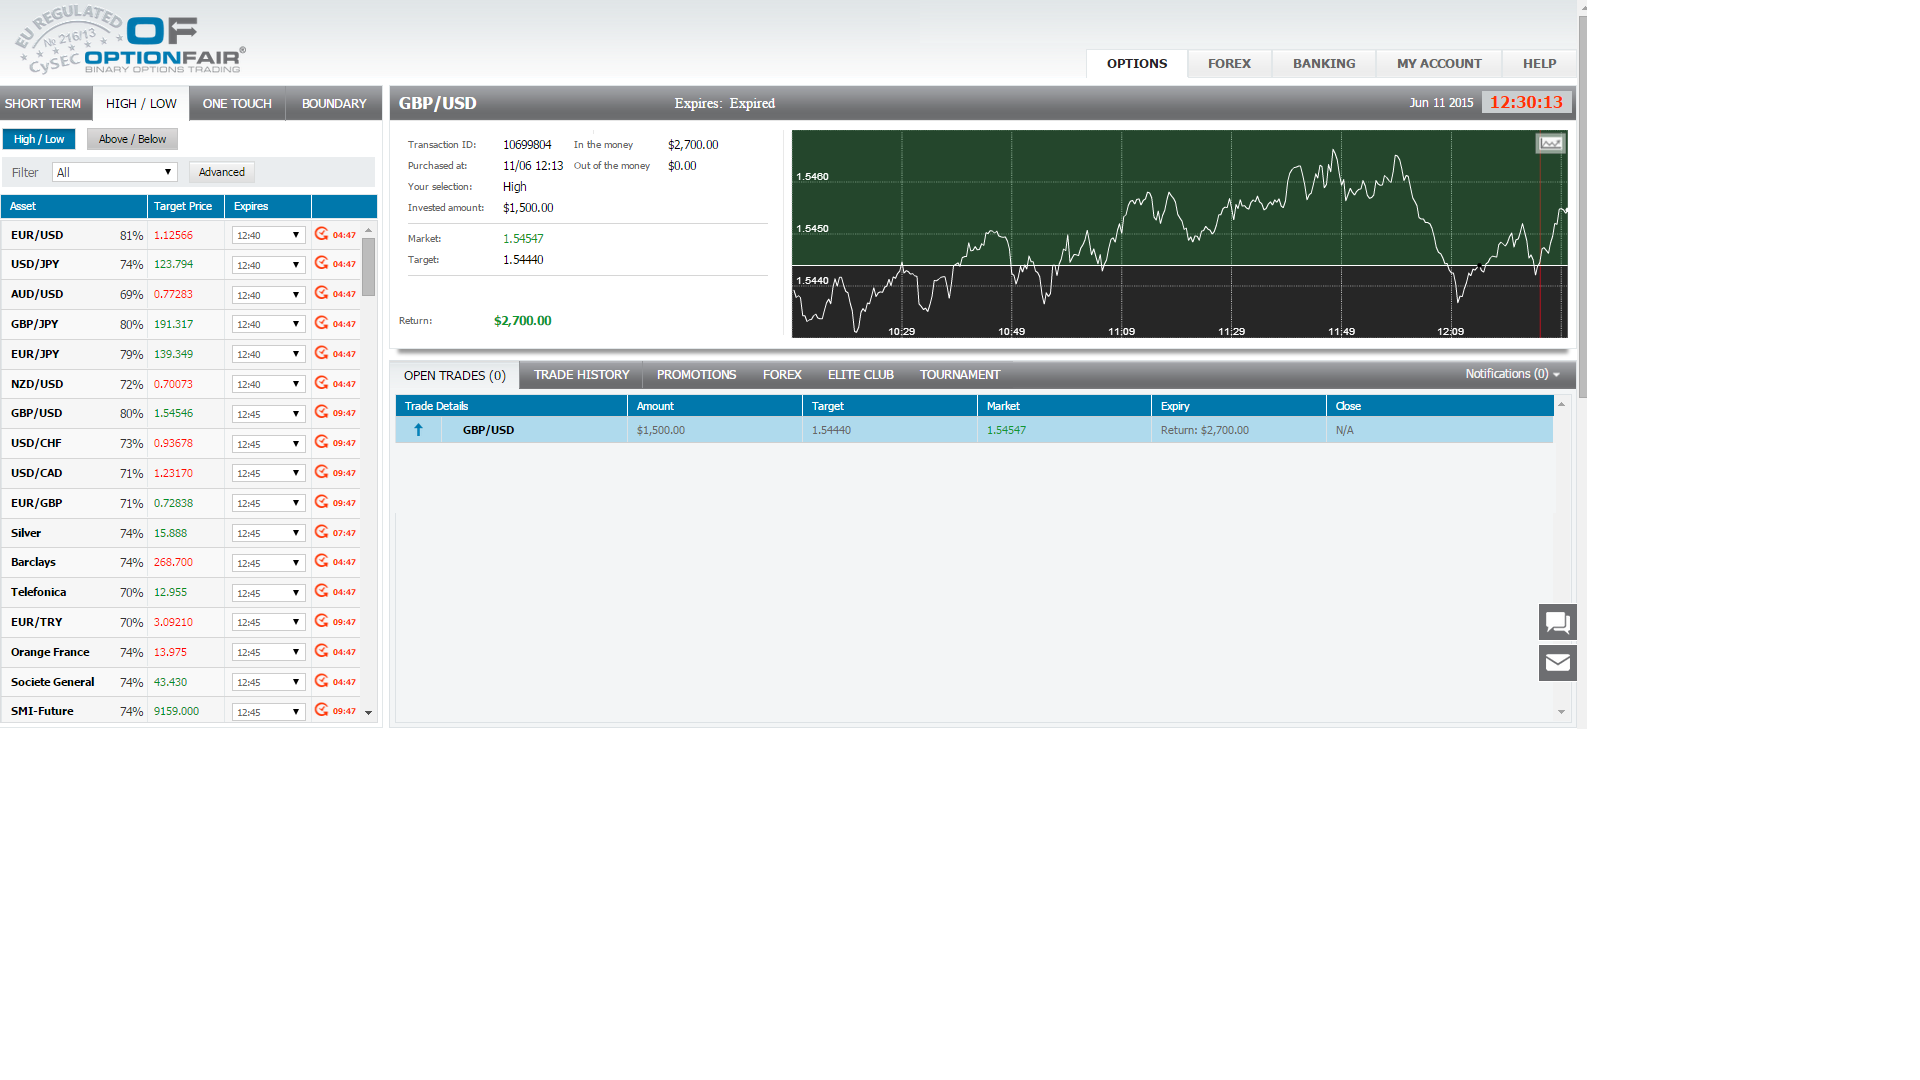Viewport: 1920px width, 1080px height.
Task: Select the High/Low trading mode toggle
Action: point(39,138)
